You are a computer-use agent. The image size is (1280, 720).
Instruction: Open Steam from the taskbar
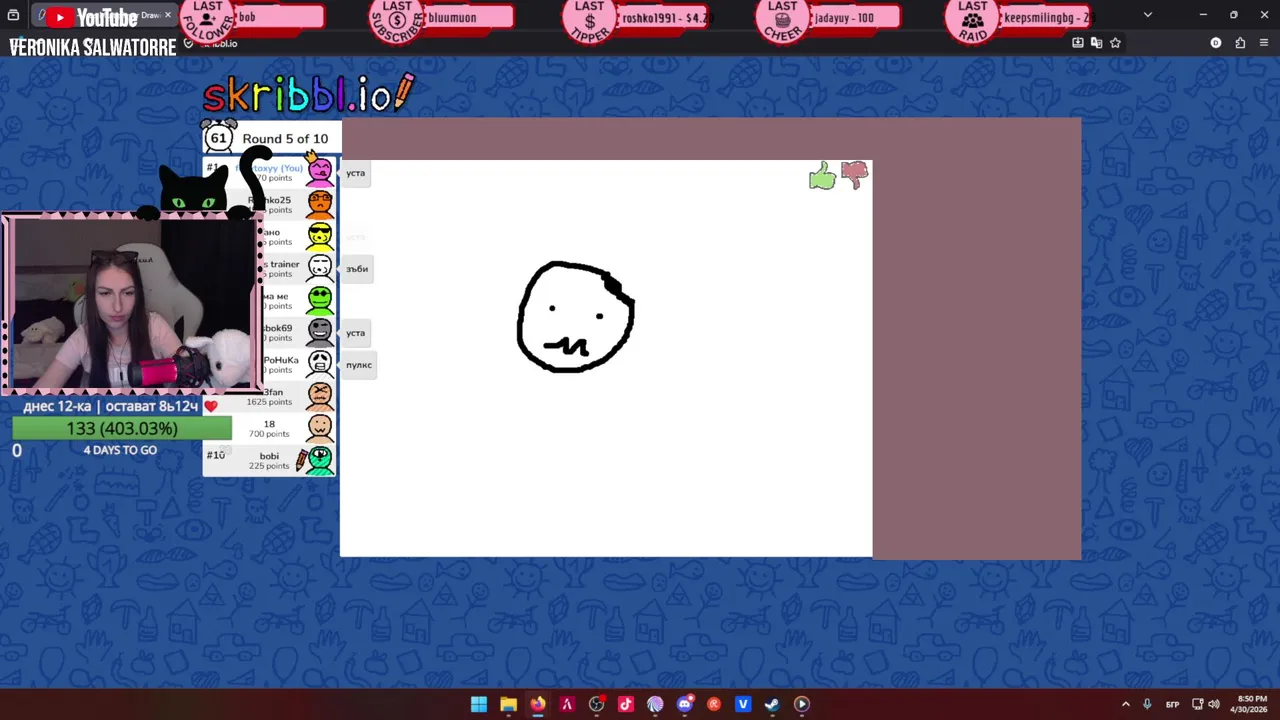(772, 704)
